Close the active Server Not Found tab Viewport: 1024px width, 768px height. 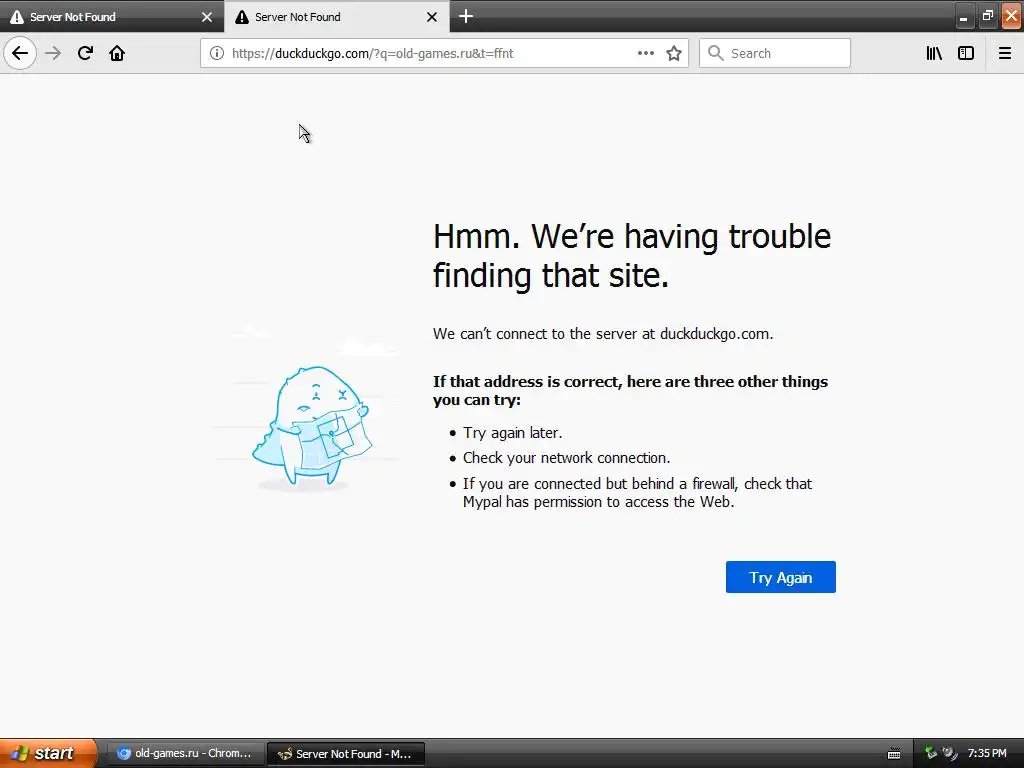[432, 17]
